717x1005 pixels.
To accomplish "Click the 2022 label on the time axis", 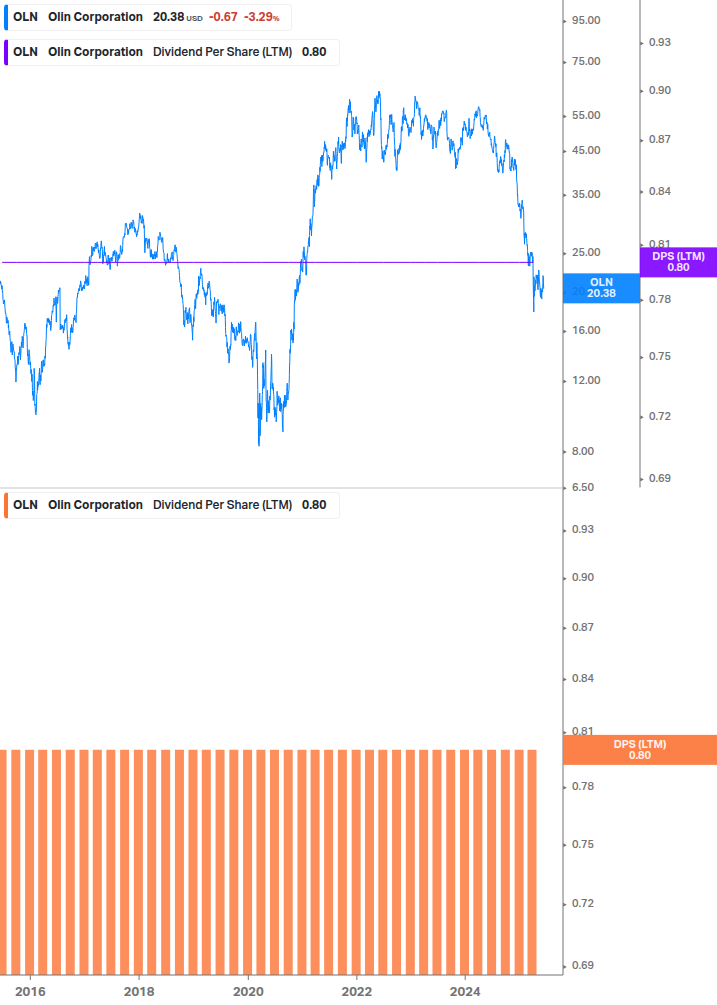I will pos(356,992).
